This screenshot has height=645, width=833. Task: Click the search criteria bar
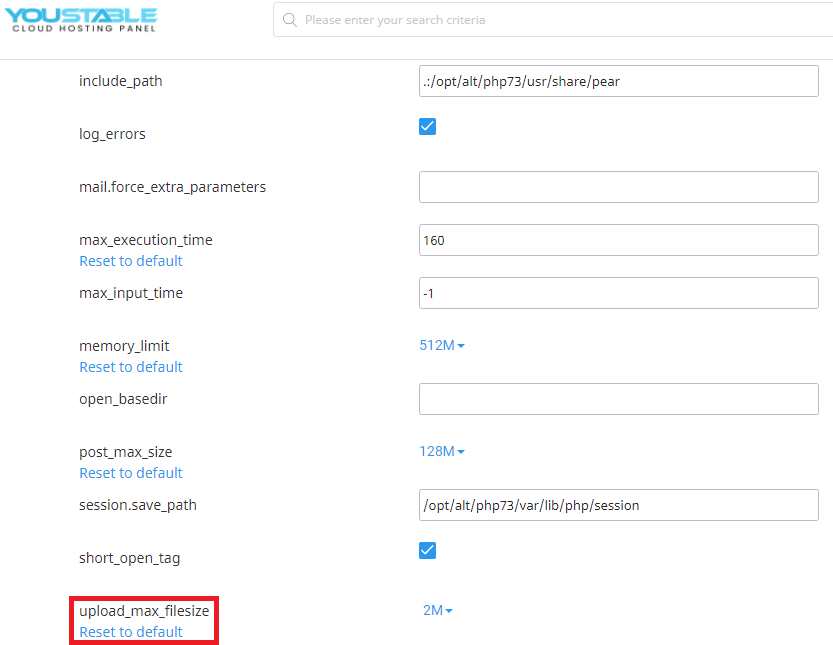coord(550,19)
